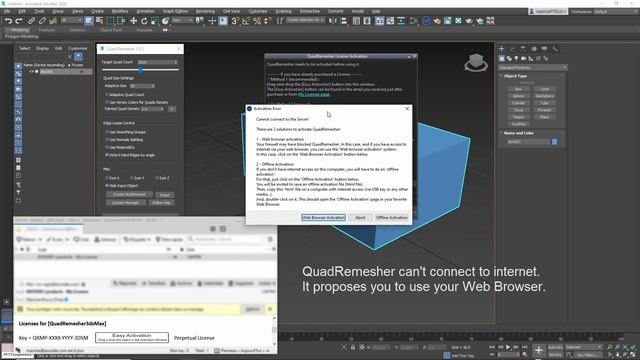Viewport: 640px width, 360px height.
Task: Click the License Manager button
Action: click(126, 202)
